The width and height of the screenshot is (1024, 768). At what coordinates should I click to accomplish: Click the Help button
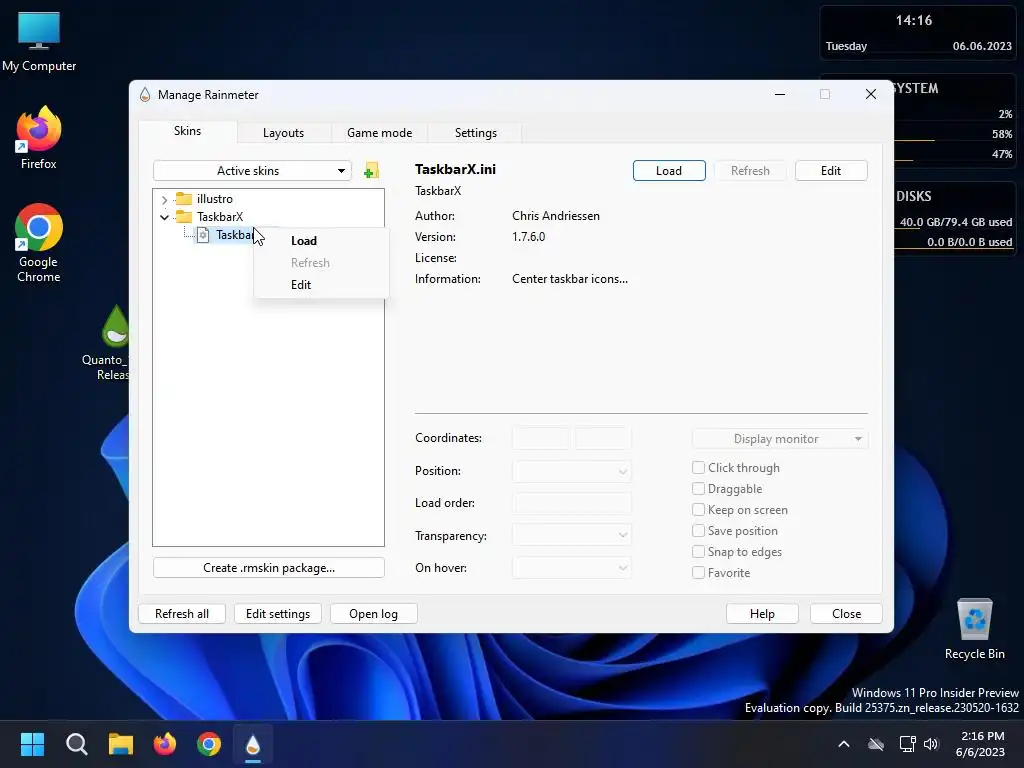pos(761,614)
